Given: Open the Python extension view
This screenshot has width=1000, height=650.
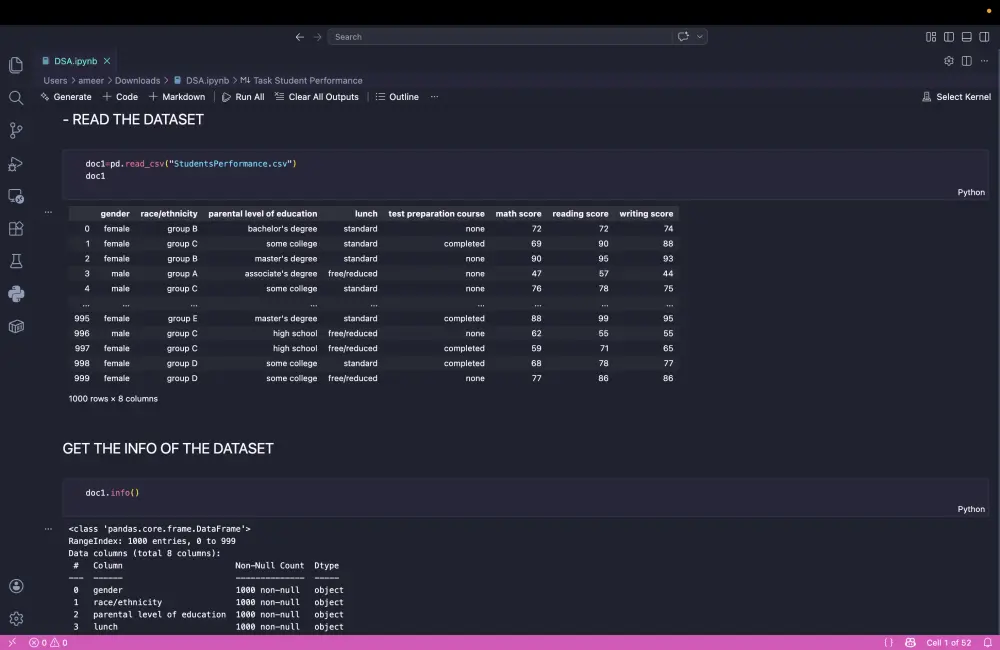Looking at the screenshot, I should click(x=16, y=294).
